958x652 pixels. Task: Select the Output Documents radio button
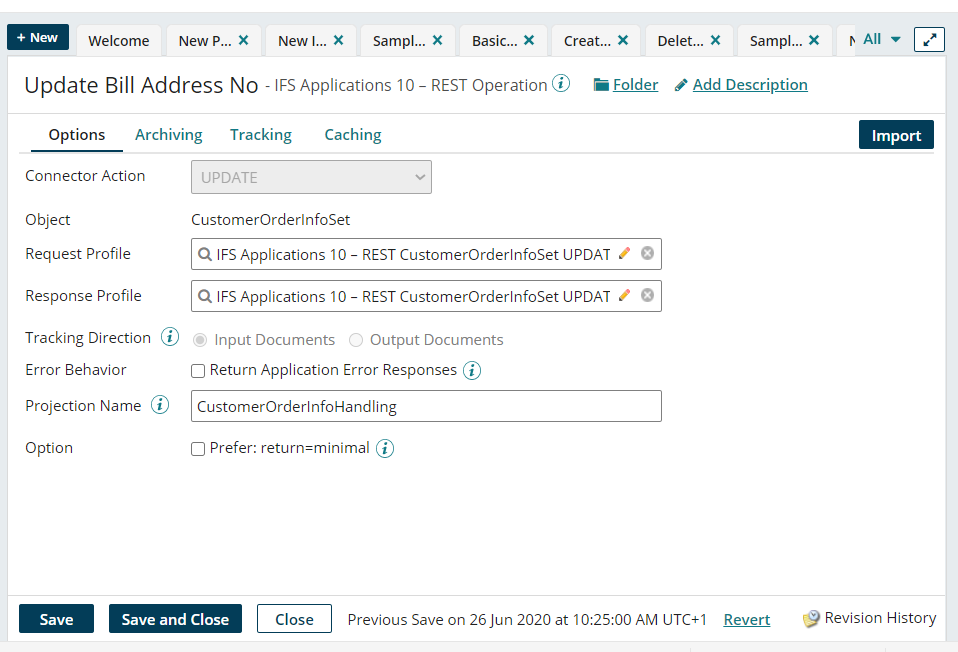(x=356, y=340)
